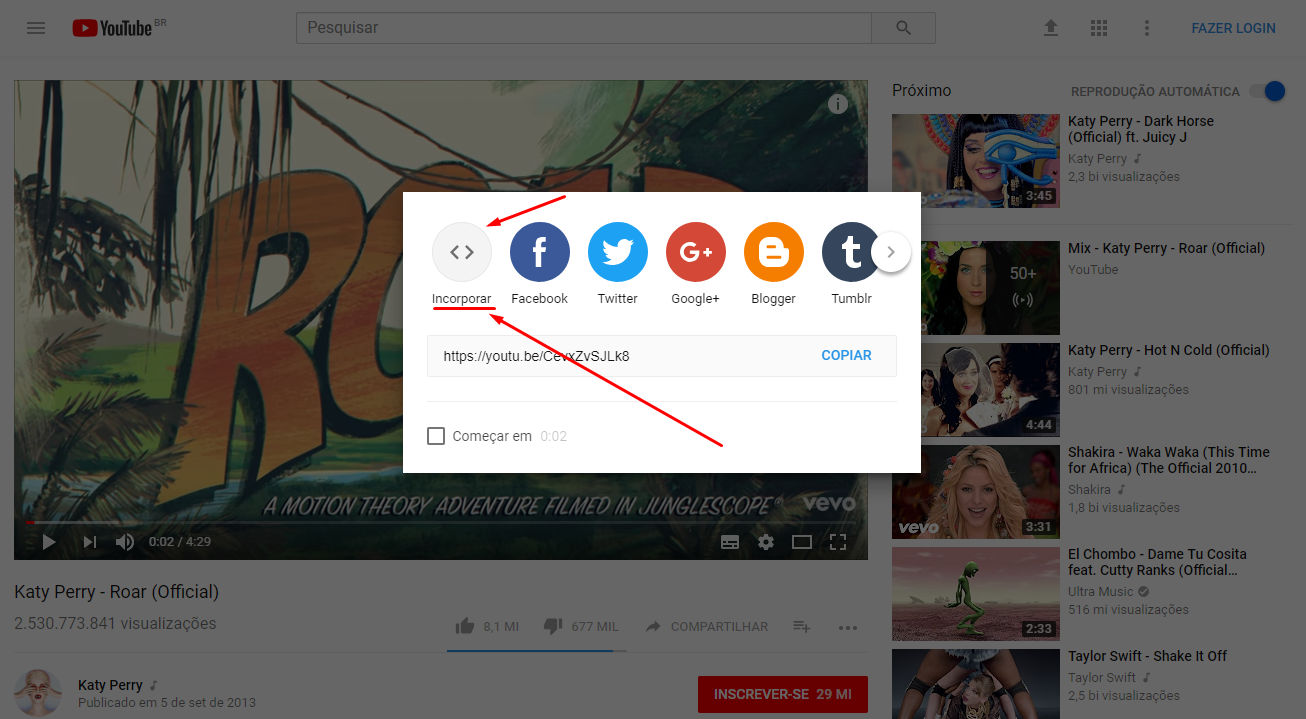Share to Facebook
This screenshot has width=1306, height=719.
coord(540,252)
